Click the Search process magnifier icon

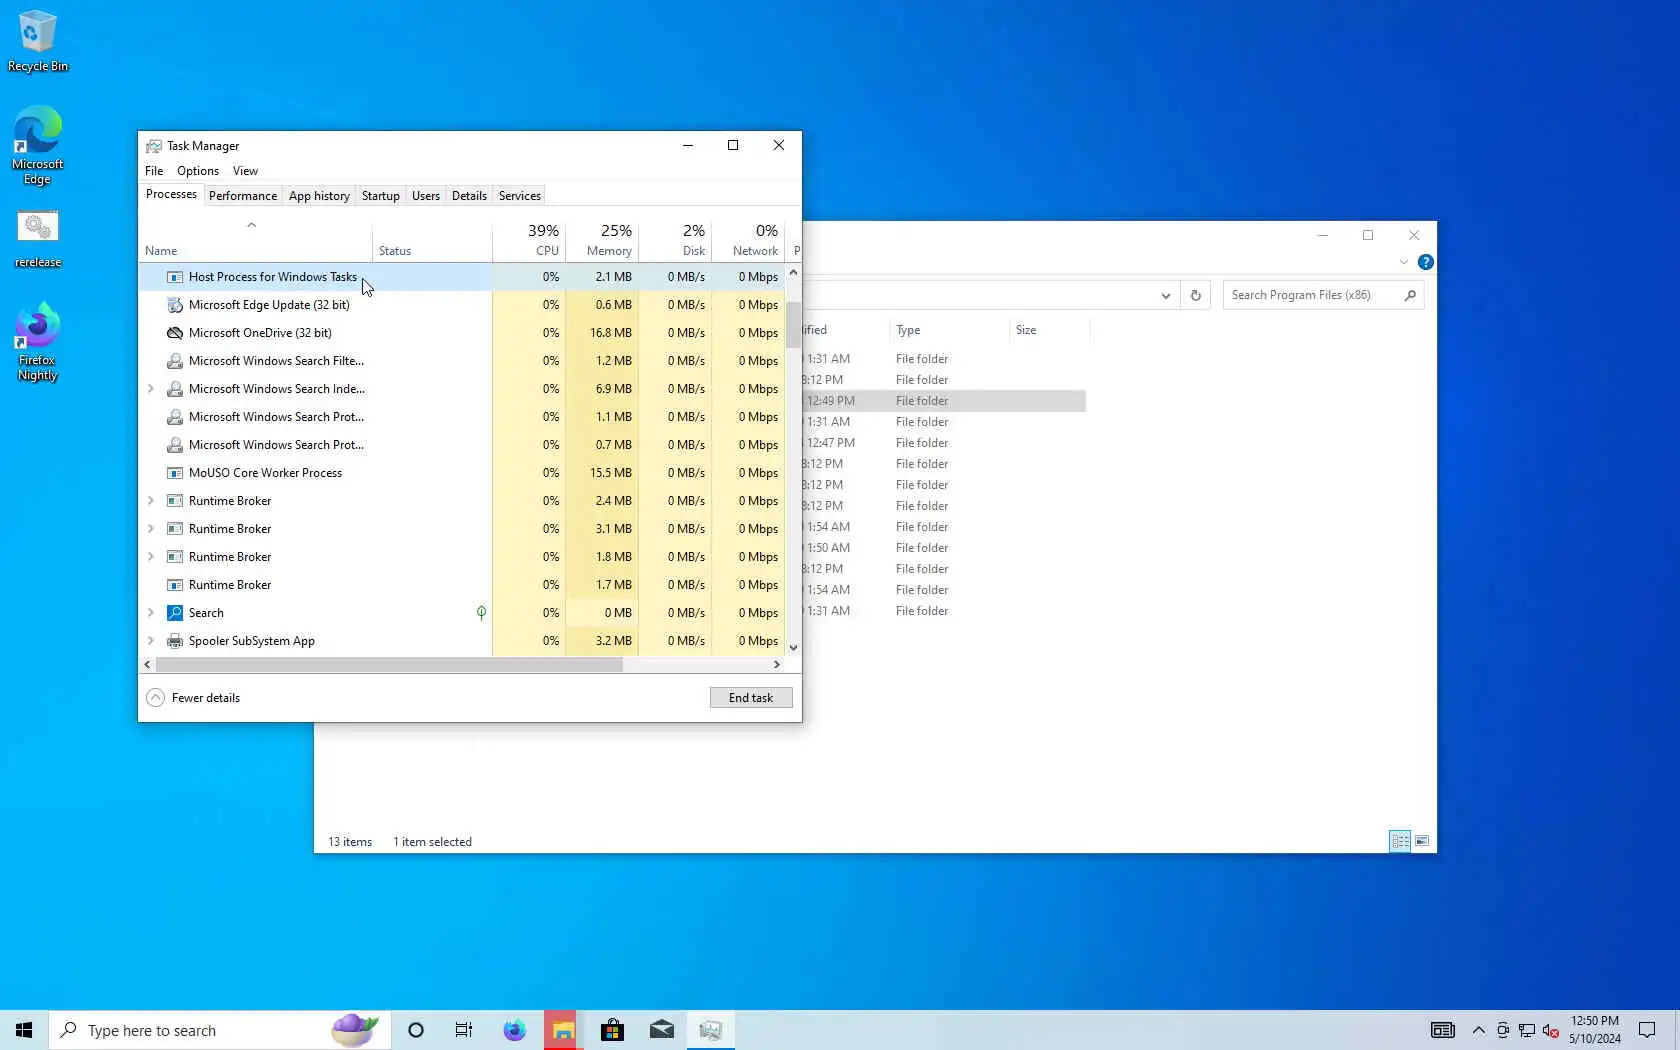pyautogui.click(x=175, y=613)
